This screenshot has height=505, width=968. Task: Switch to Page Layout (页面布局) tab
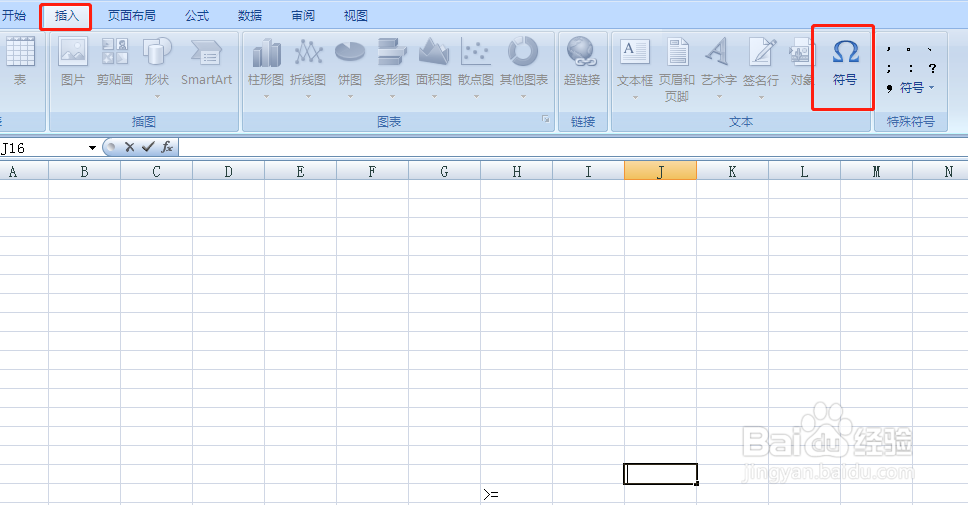(x=131, y=15)
